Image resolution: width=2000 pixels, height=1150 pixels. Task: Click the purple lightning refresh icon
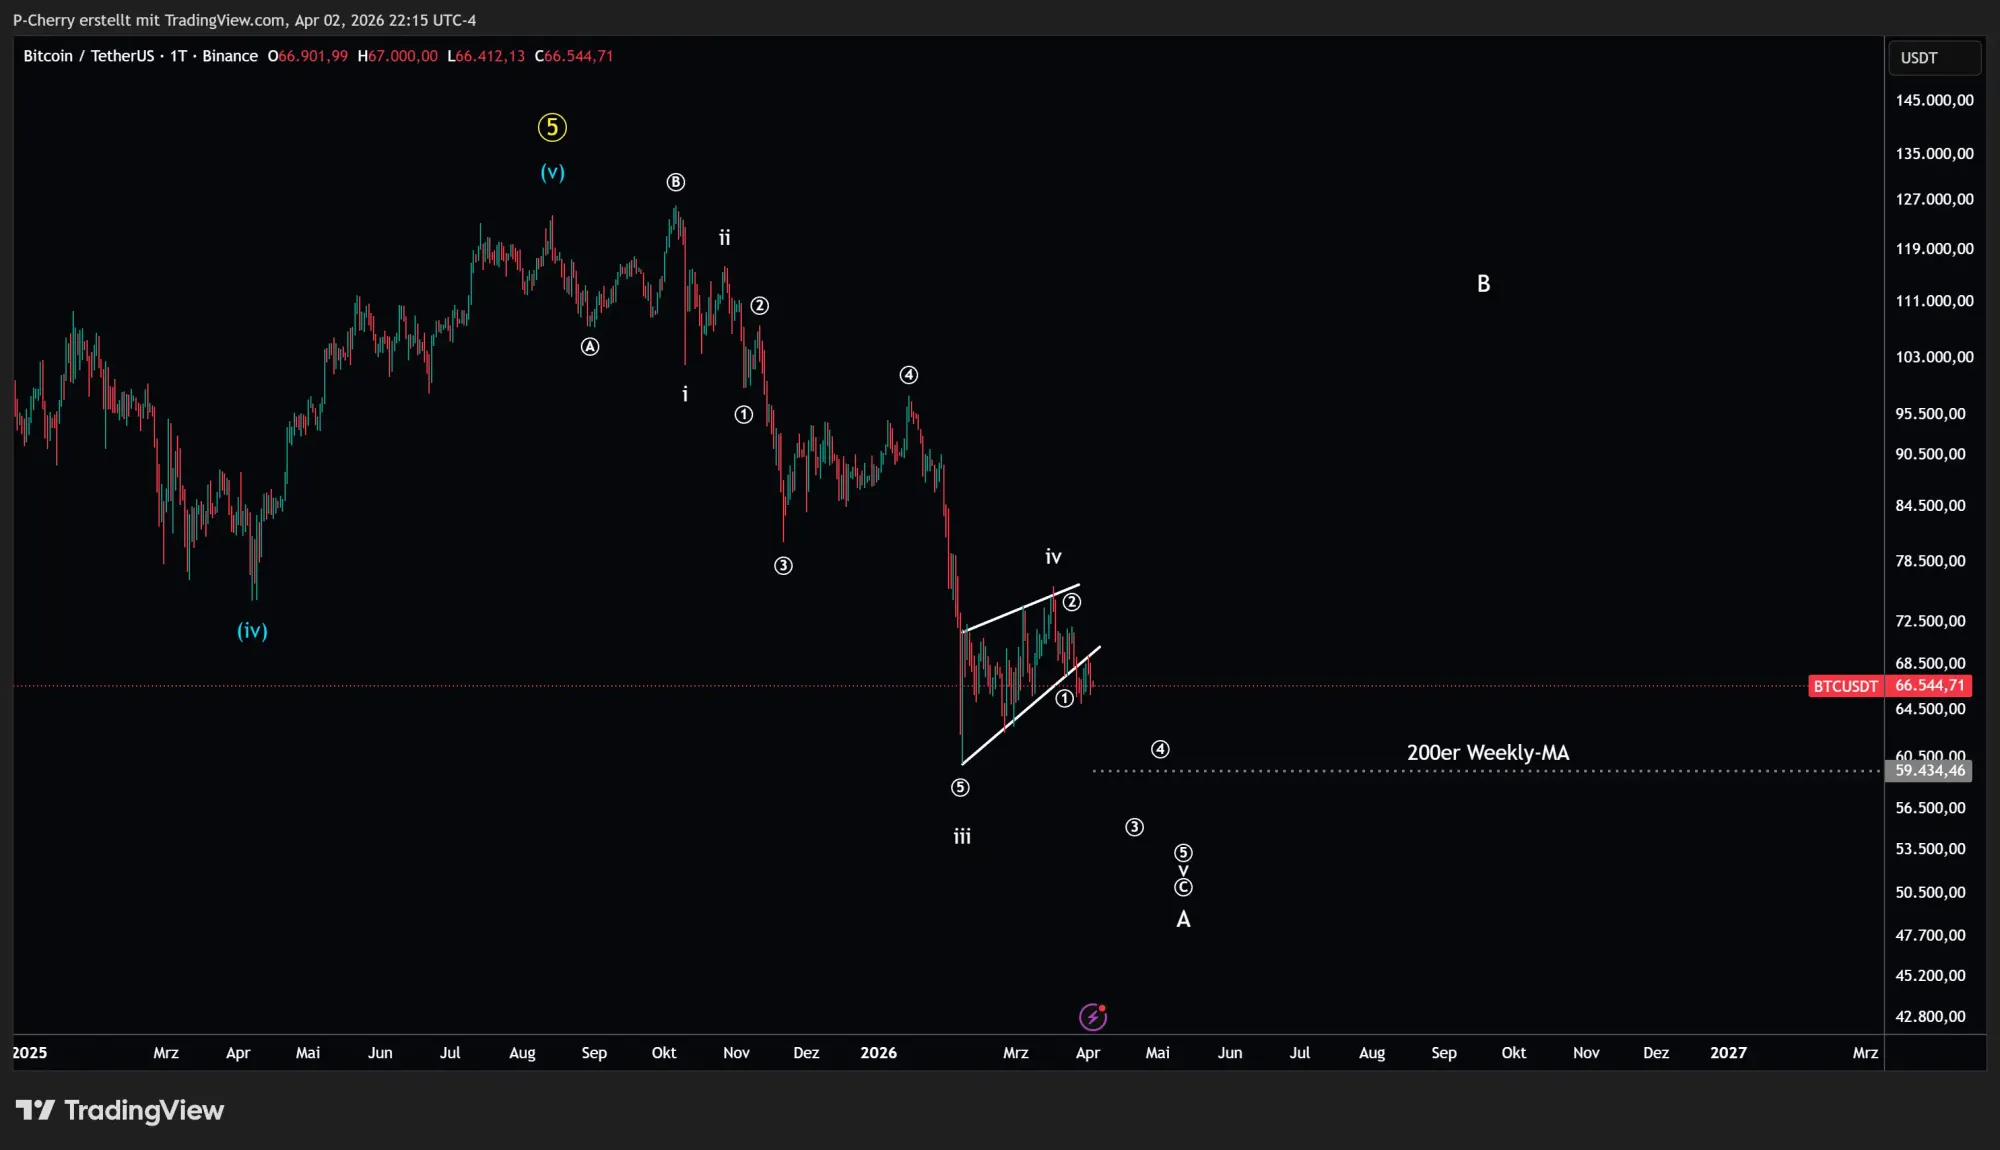[x=1094, y=1016]
